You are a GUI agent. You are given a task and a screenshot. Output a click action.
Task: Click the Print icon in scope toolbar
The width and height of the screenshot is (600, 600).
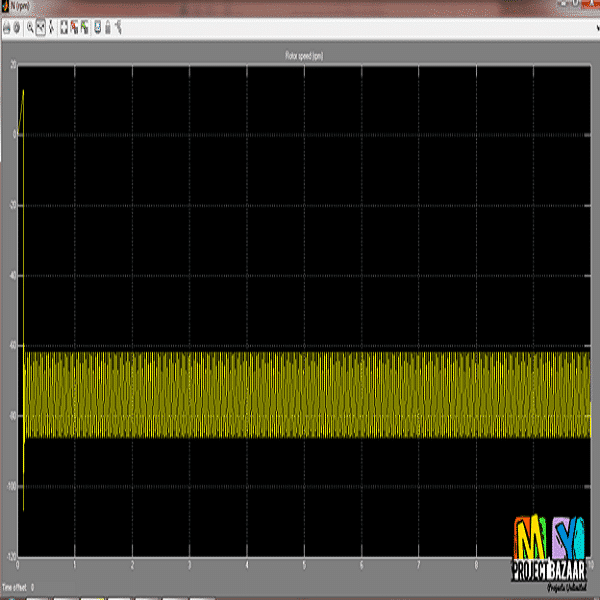(x=6, y=28)
